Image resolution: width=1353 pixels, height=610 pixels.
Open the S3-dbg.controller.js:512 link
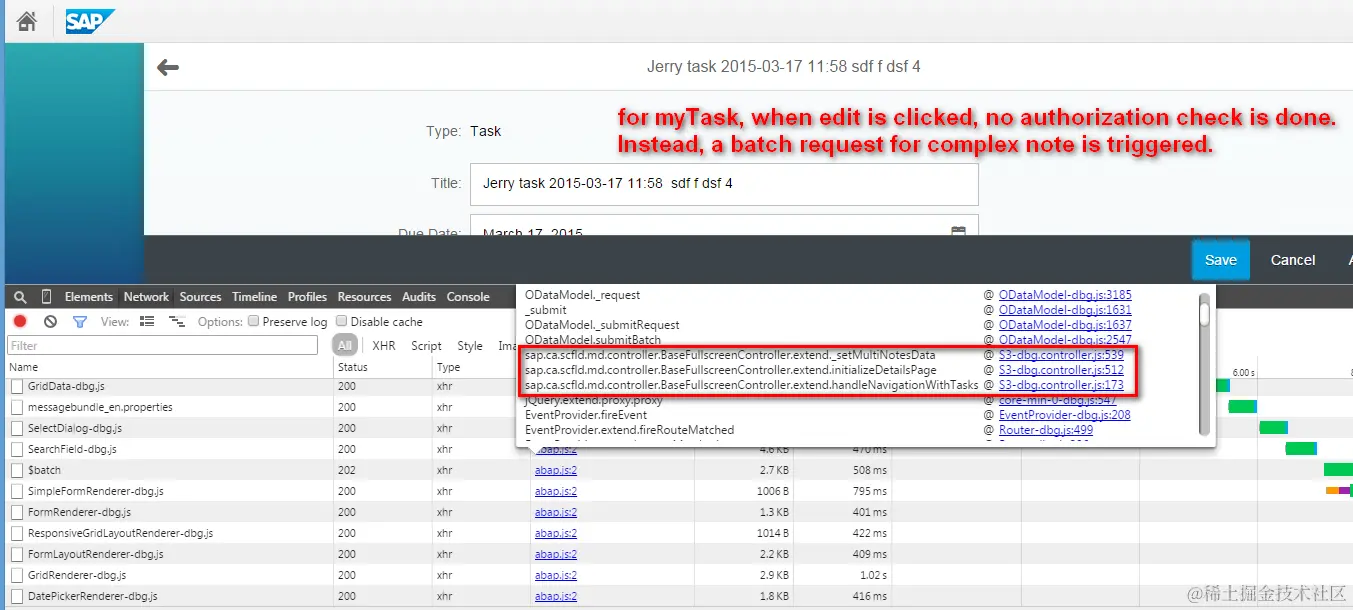[1061, 370]
